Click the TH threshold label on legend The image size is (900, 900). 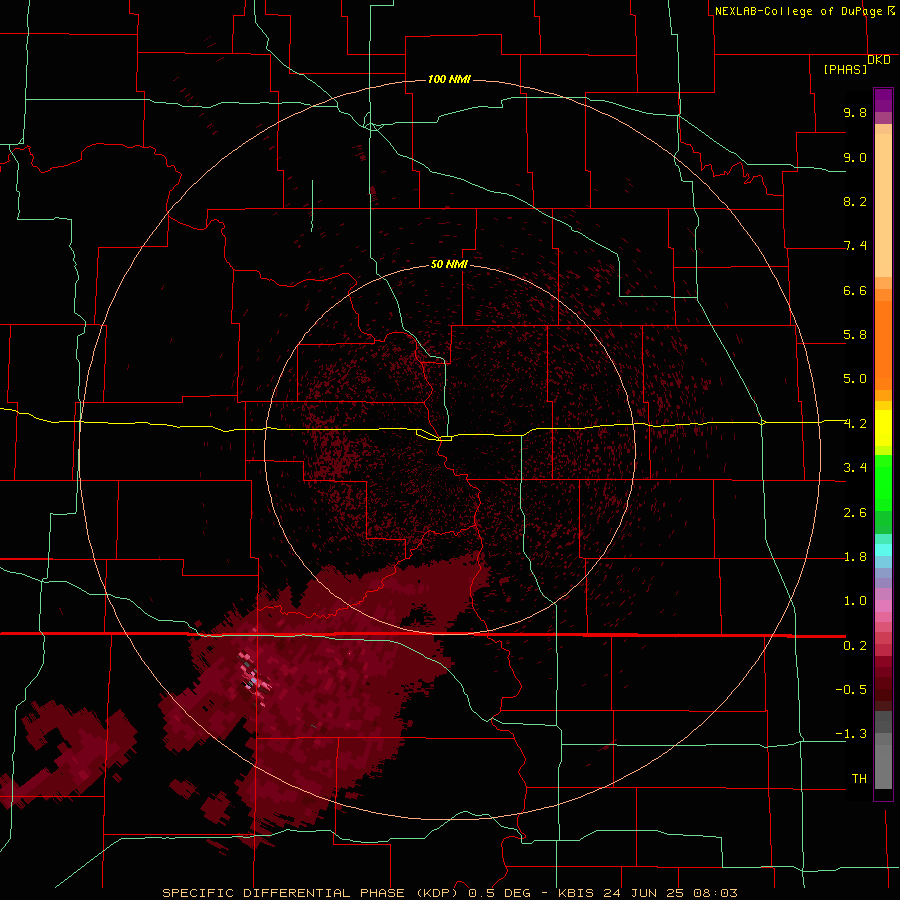[x=859, y=779]
